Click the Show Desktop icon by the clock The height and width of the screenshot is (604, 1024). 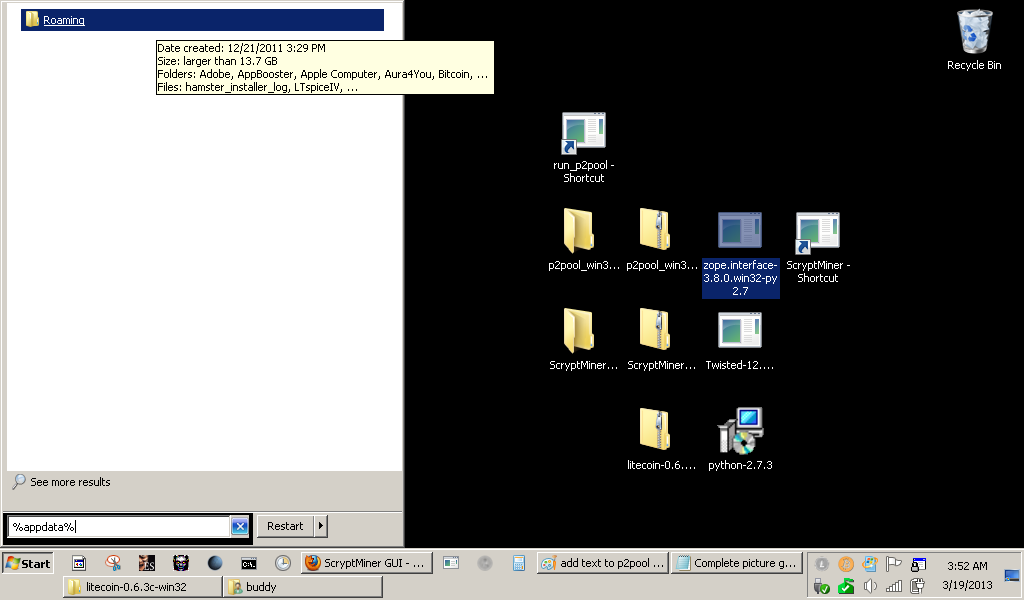1012,575
